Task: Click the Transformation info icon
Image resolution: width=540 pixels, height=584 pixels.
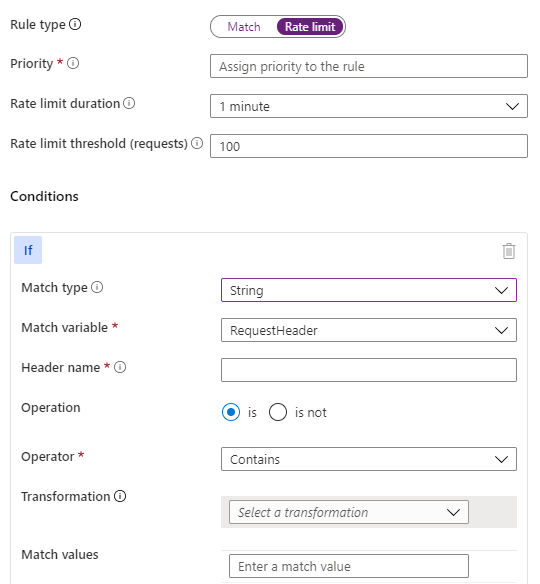Action: click(120, 496)
